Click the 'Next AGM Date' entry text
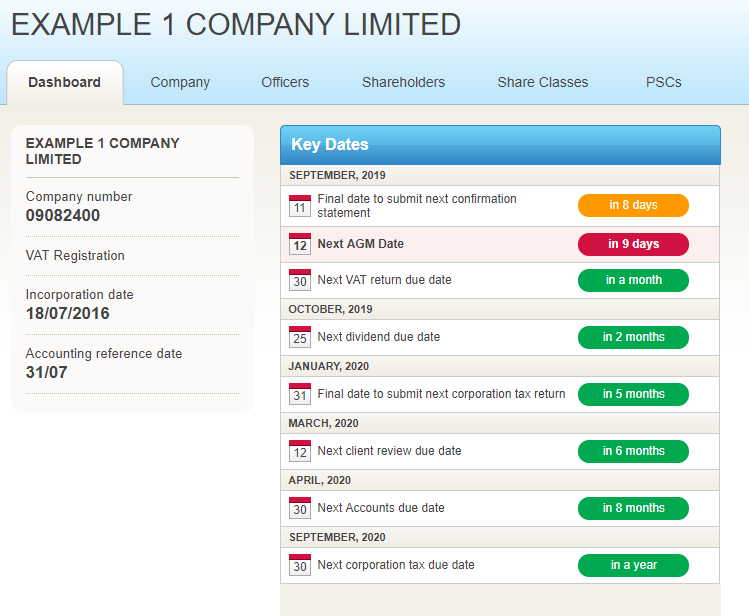This screenshot has width=749, height=616. click(360, 244)
